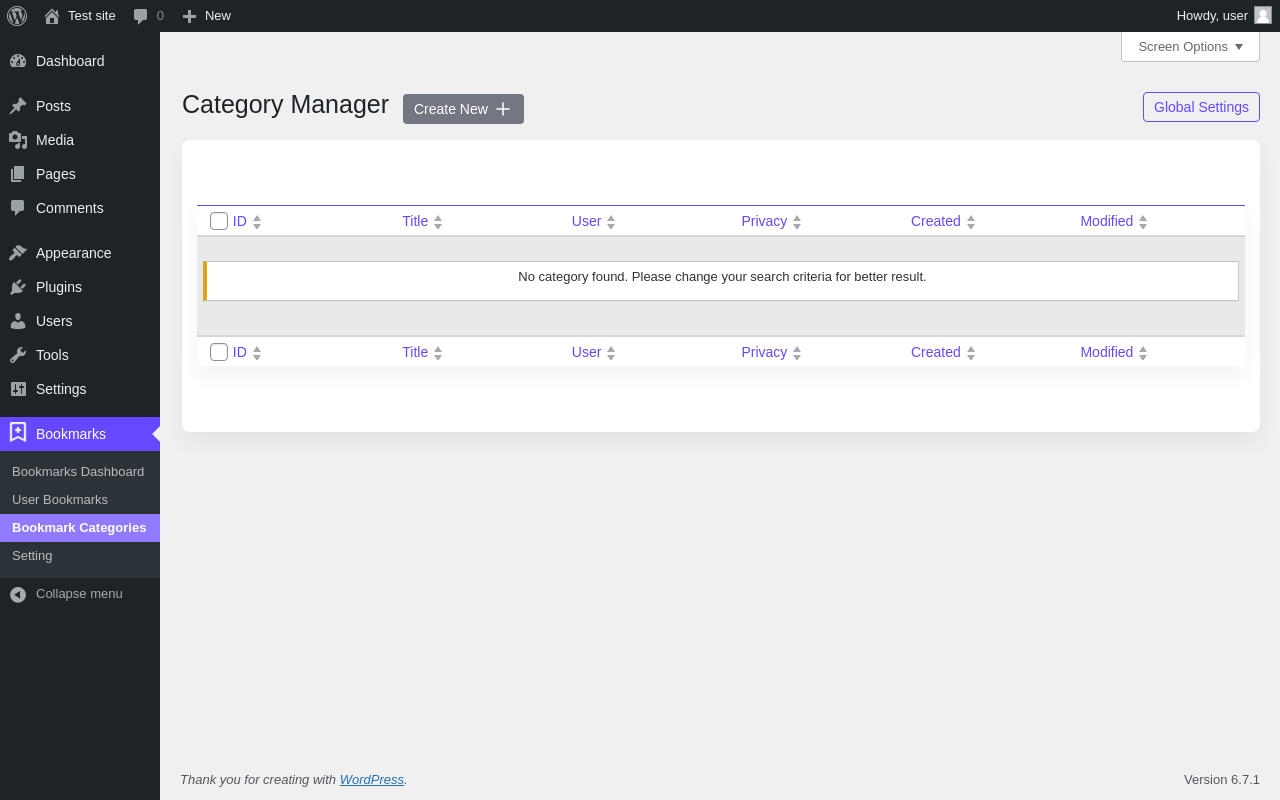This screenshot has width=1280, height=800.
Task: Open the comments bubble icon in admin bar
Action: coord(141,16)
